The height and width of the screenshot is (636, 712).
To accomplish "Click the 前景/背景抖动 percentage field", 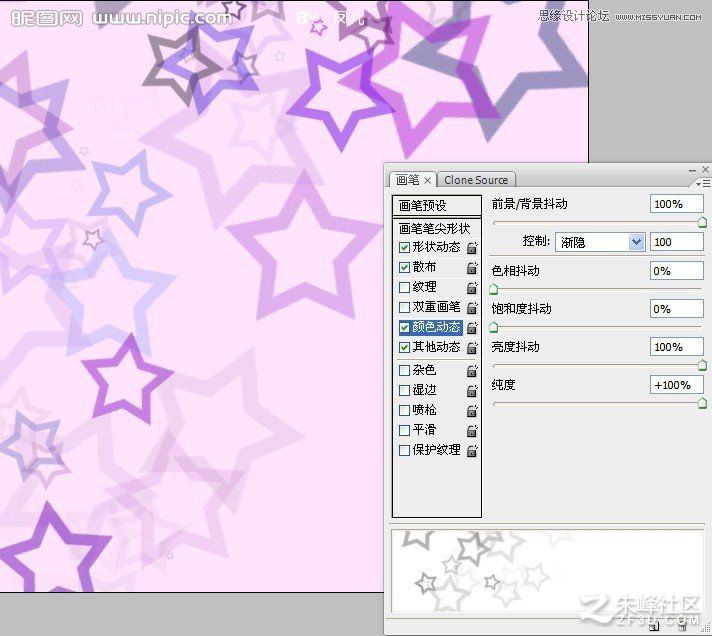I will coord(677,204).
